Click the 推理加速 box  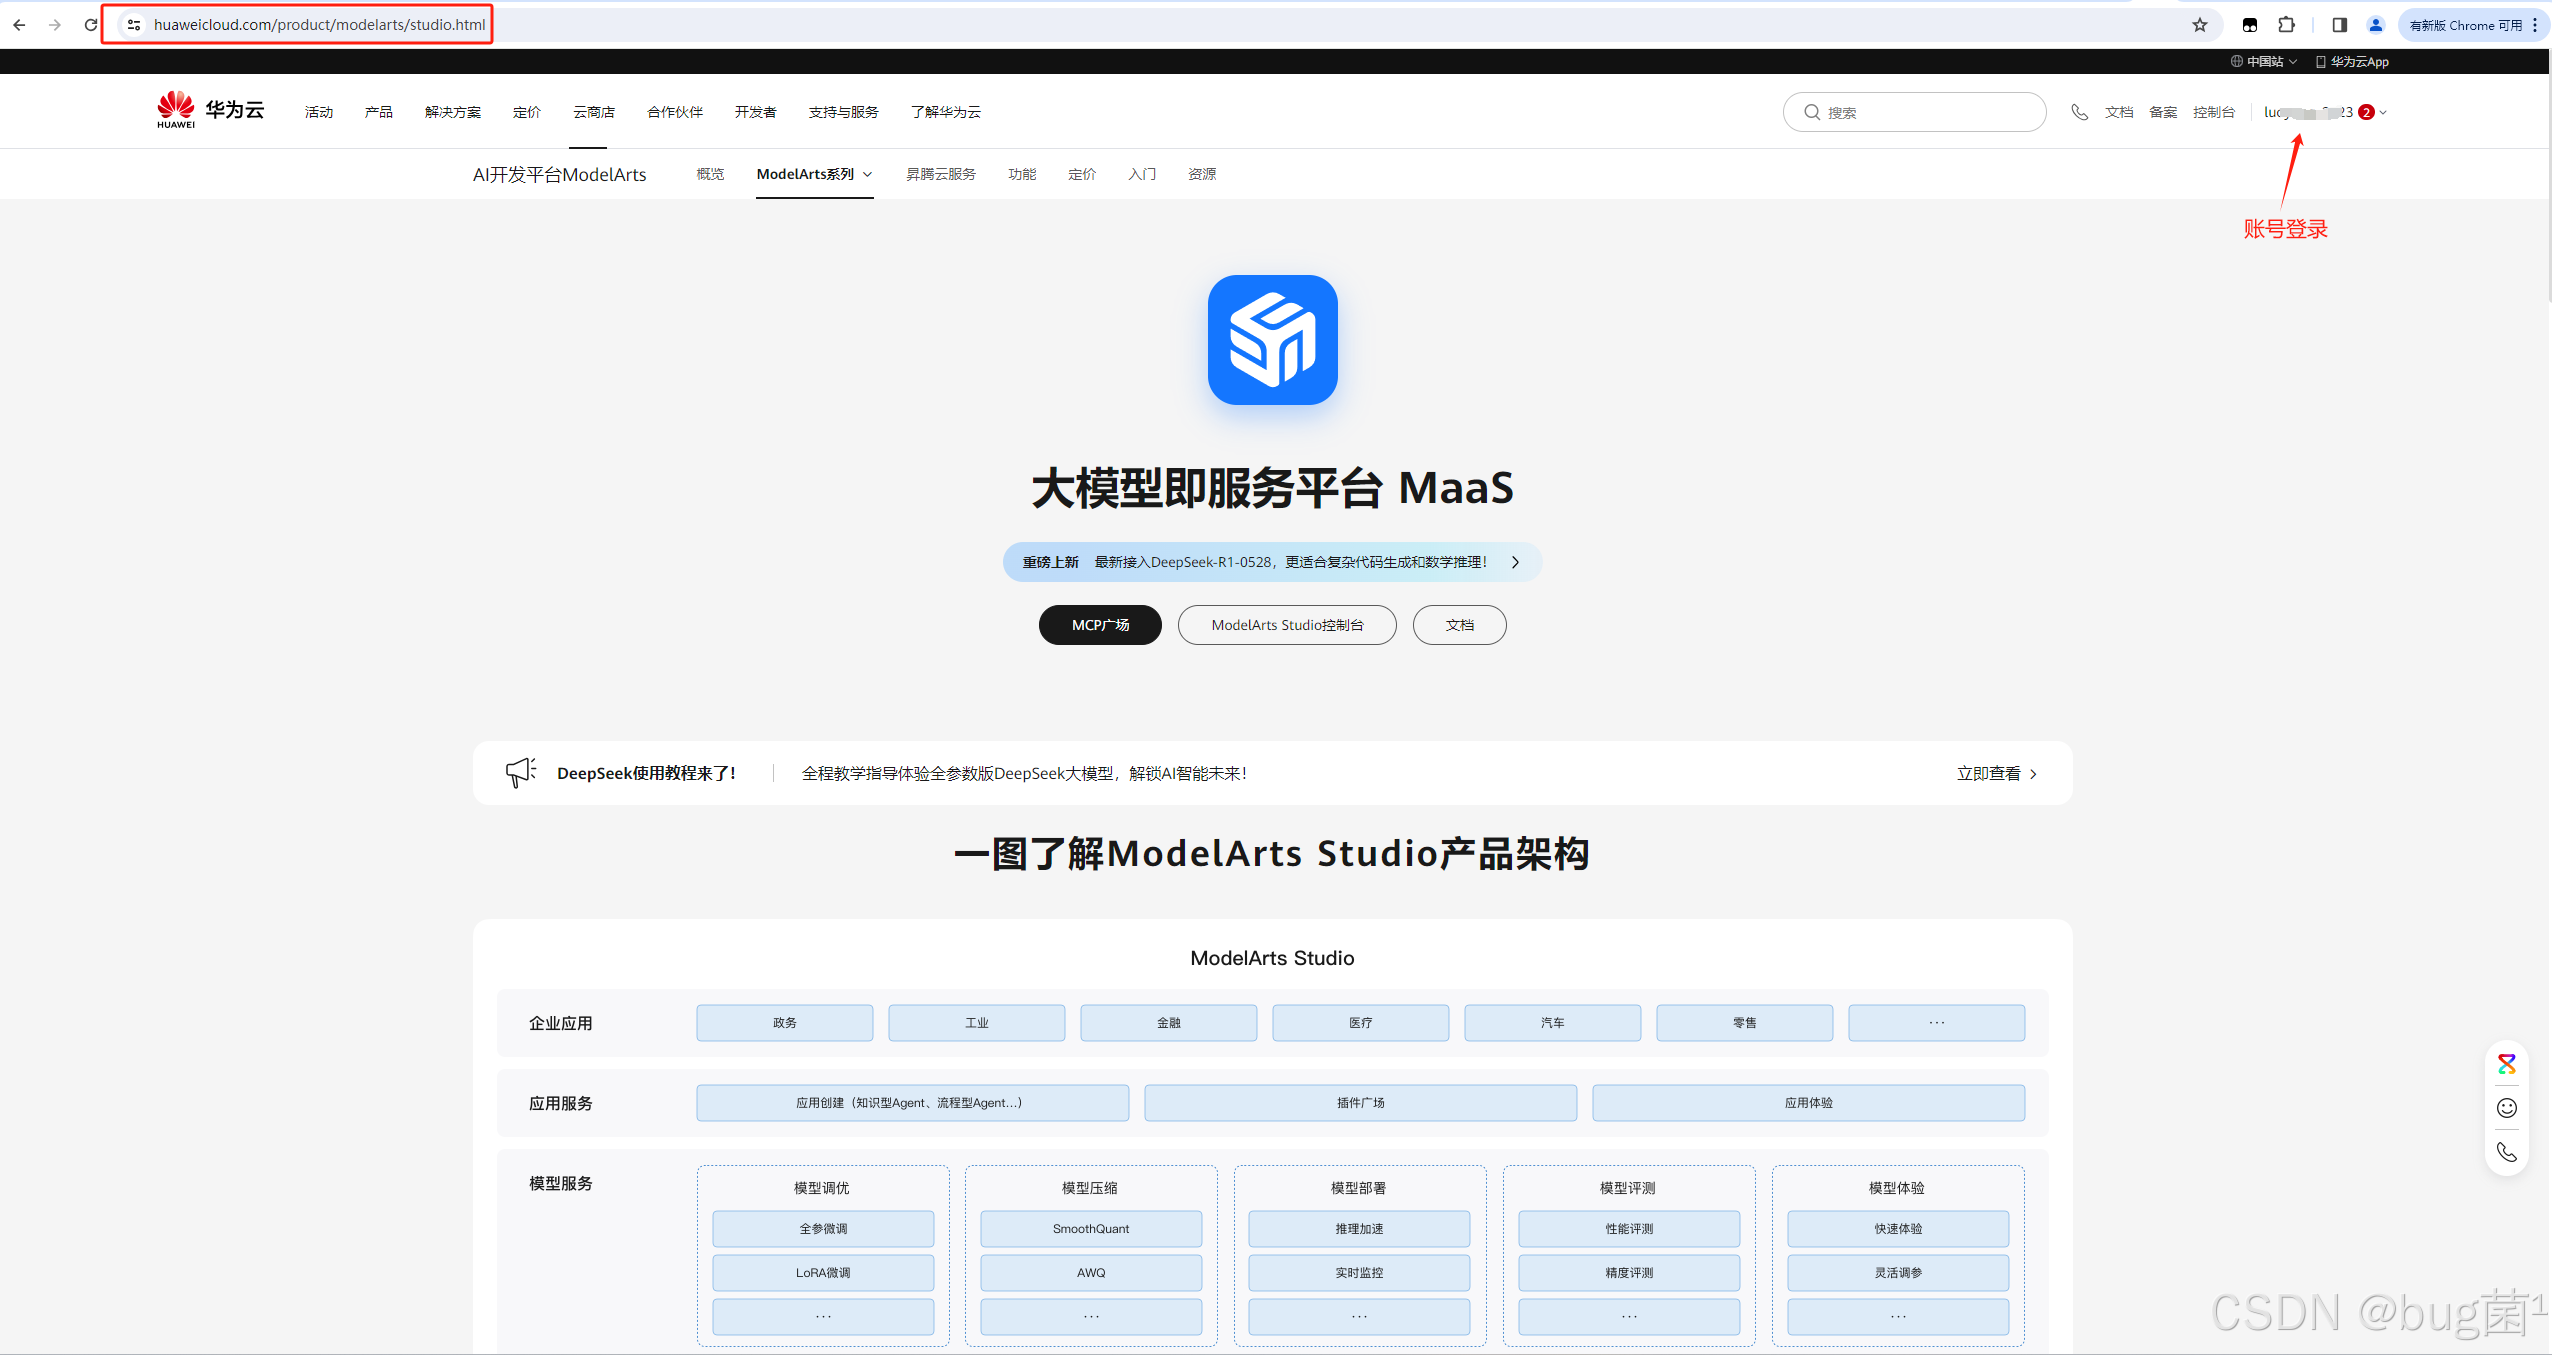coord(1359,1229)
